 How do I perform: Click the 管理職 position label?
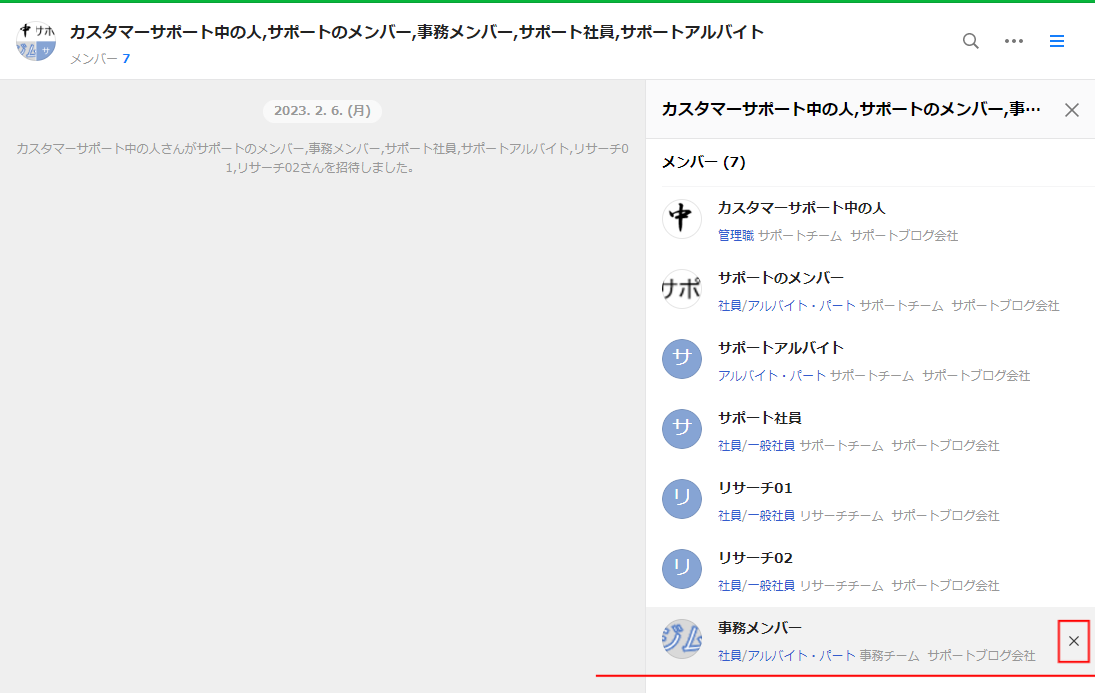click(735, 236)
